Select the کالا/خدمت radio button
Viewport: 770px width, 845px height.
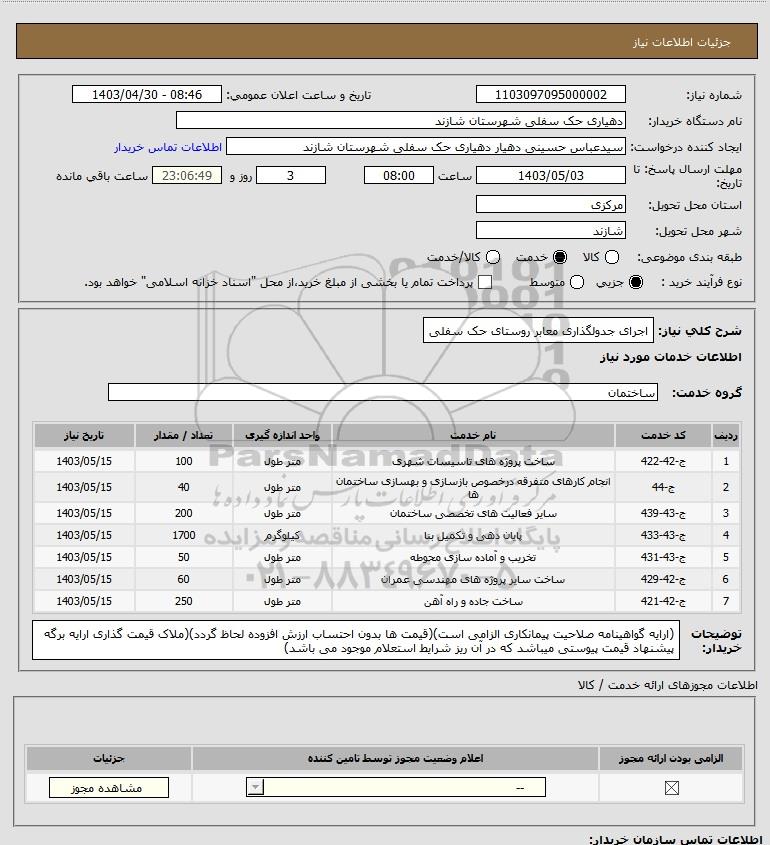click(x=492, y=257)
